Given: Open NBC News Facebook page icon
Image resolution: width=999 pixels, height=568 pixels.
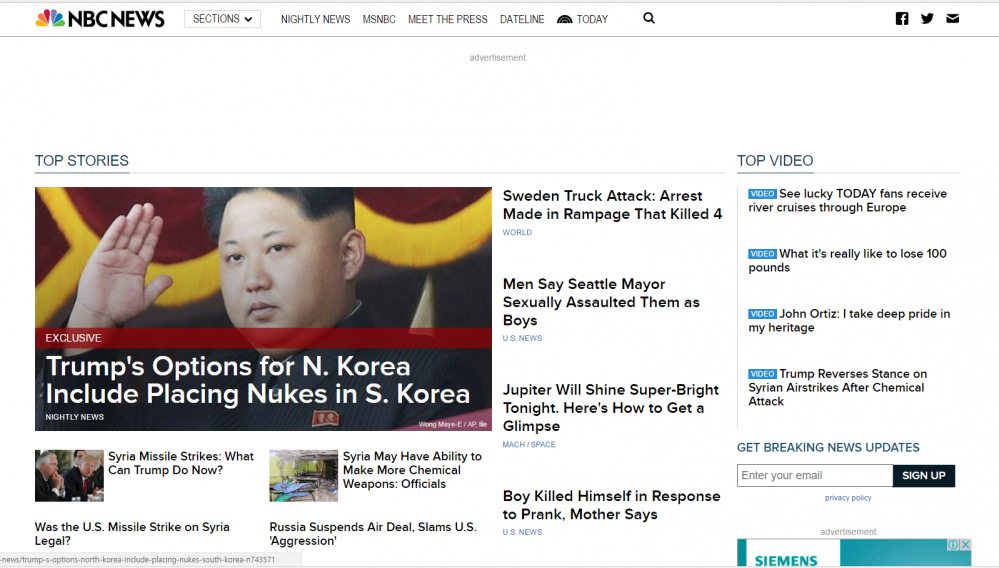Looking at the screenshot, I should (902, 19).
